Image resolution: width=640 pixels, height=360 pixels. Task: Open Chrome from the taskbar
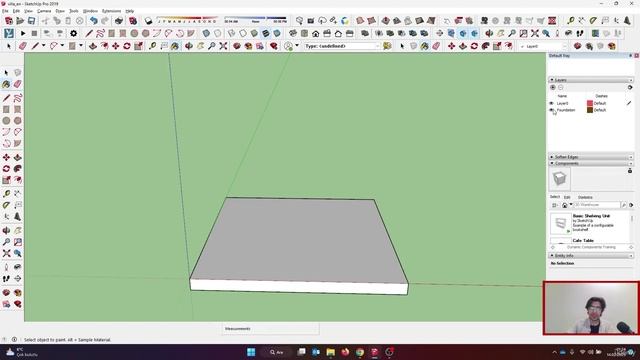pos(360,352)
